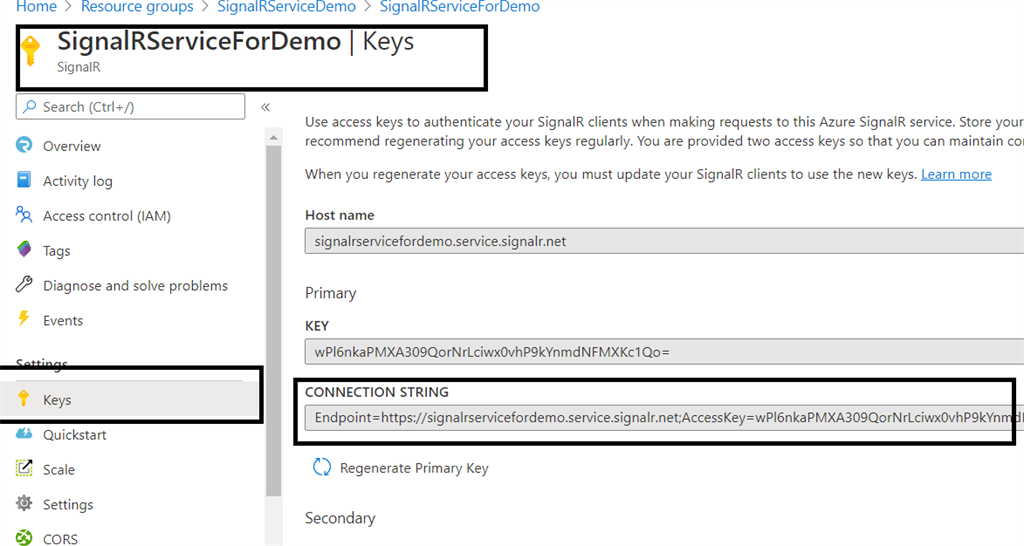Click the sidebar scrollbar up arrow

coord(274,137)
